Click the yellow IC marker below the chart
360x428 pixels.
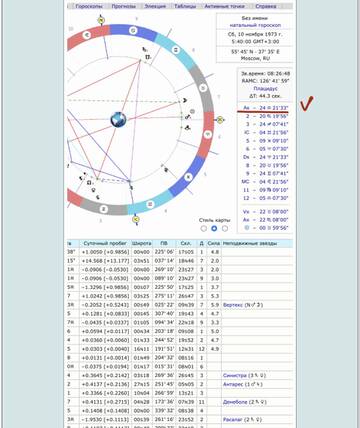coord(136,219)
